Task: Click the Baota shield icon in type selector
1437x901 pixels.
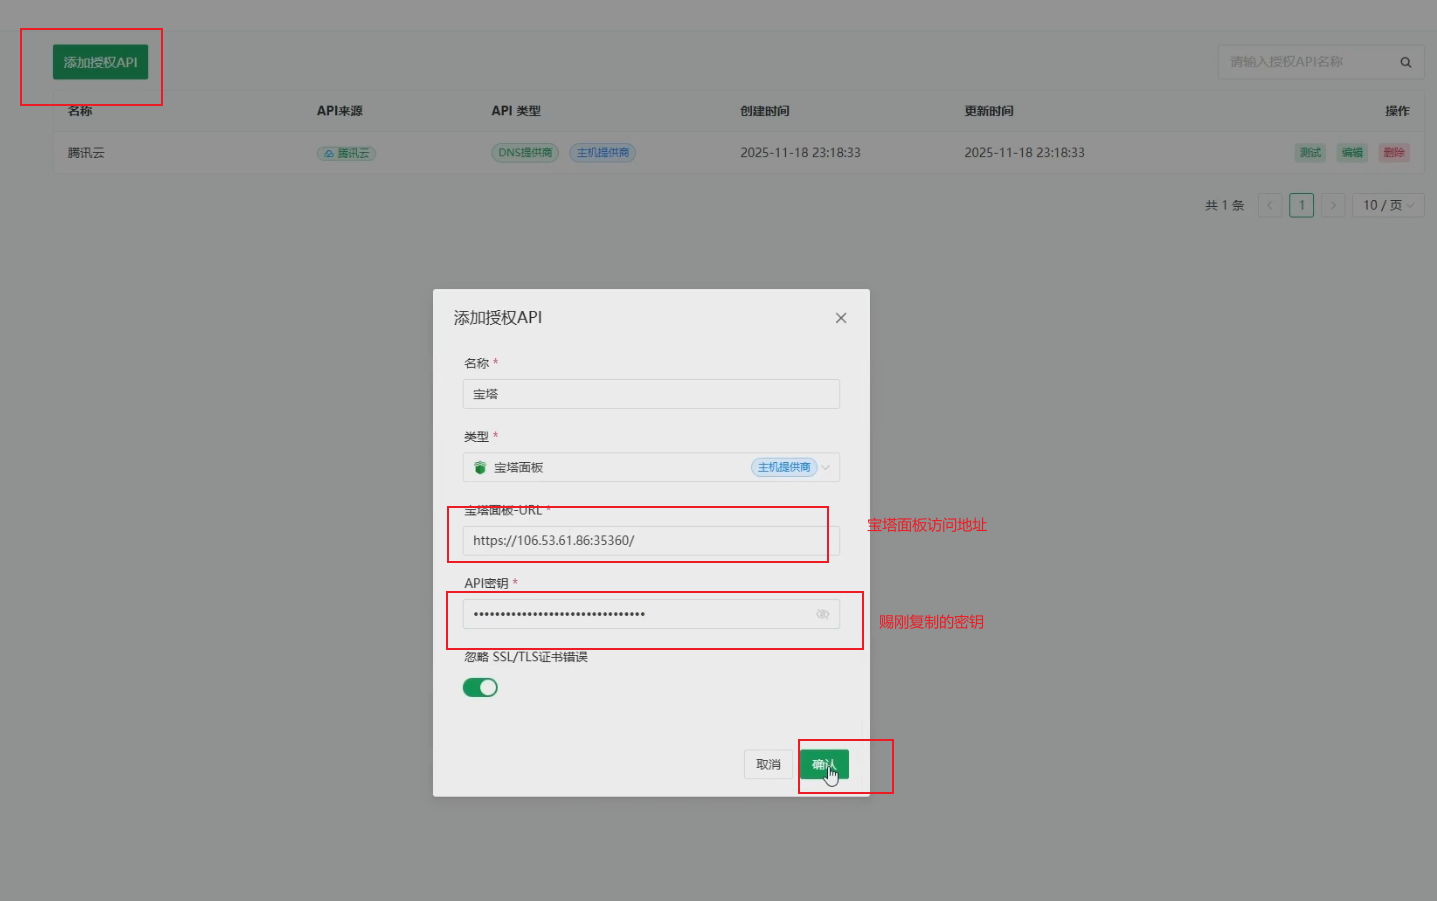Action: [478, 467]
